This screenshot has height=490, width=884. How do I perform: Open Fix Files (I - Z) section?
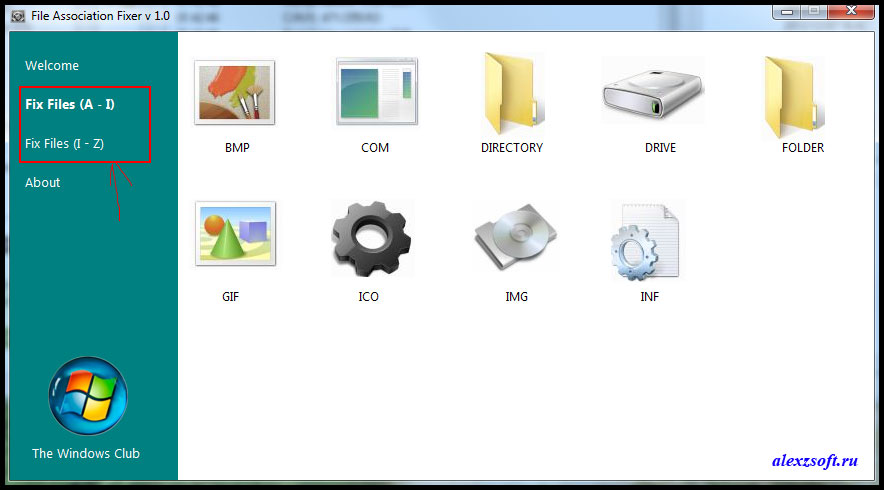click(64, 144)
